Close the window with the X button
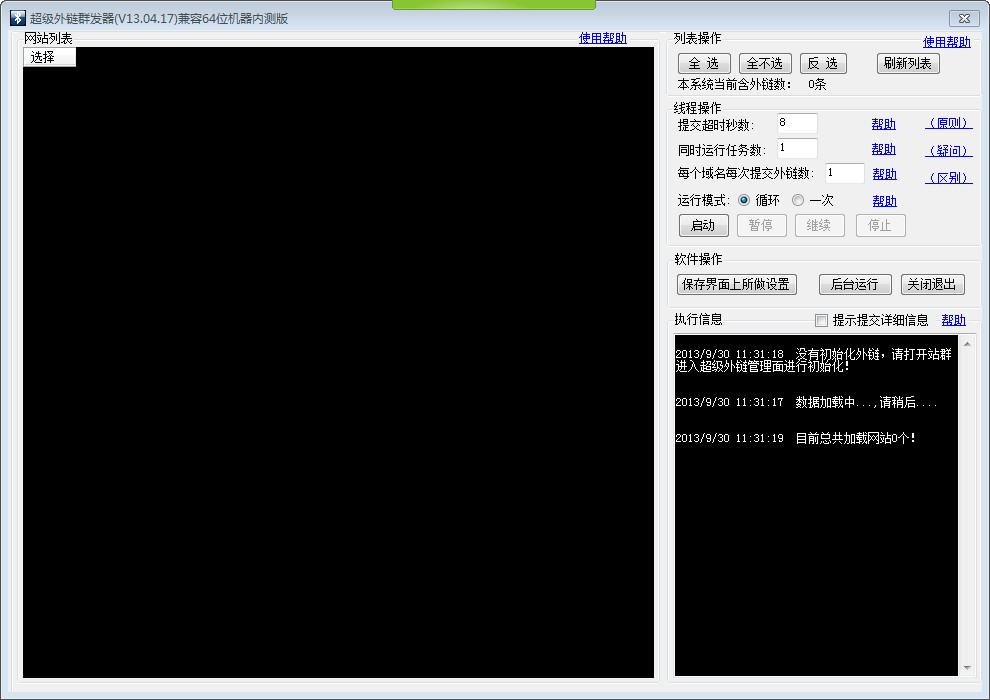Screen dimensions: 990x700 tap(964, 18)
